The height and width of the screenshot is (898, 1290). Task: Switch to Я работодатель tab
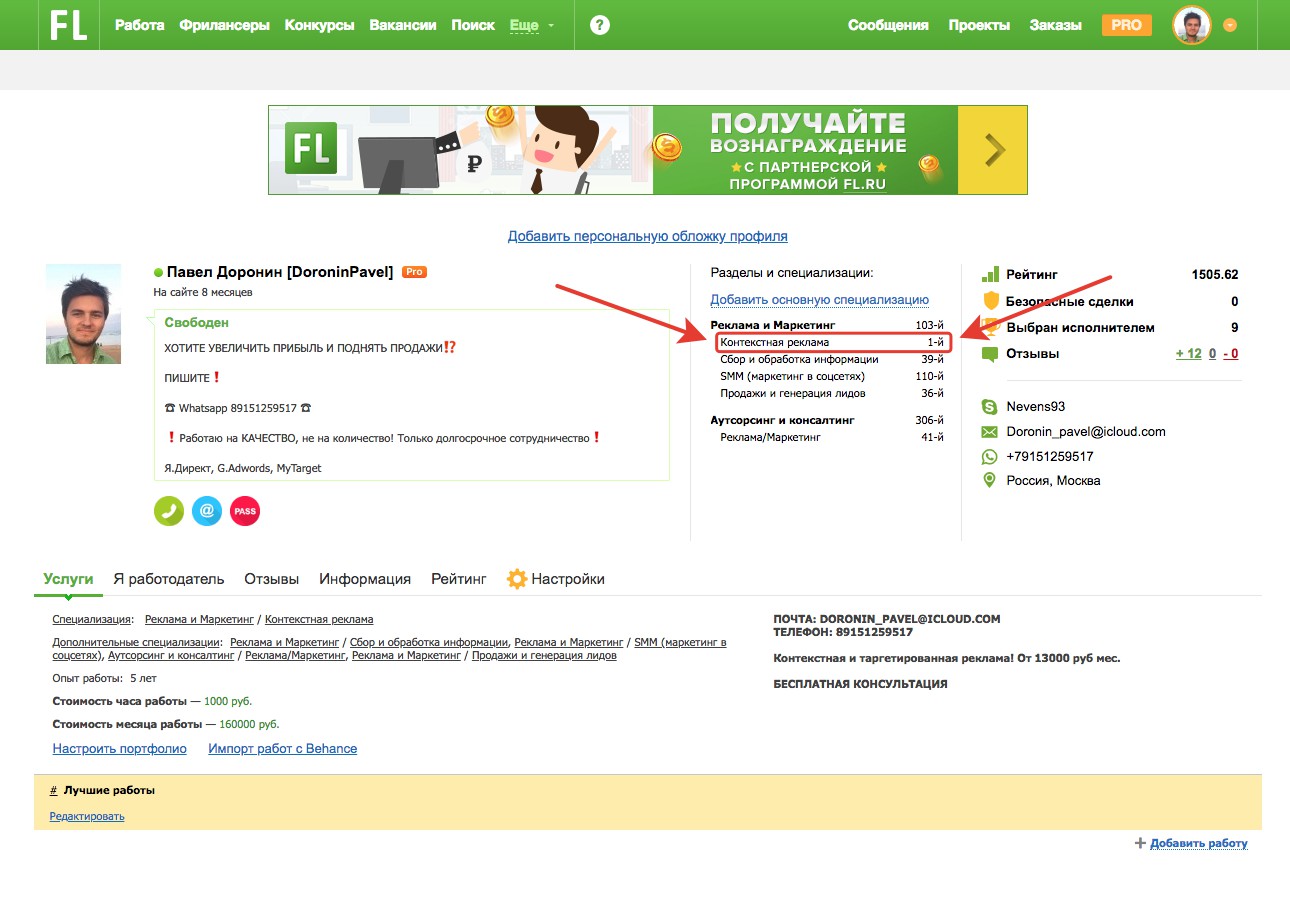point(168,579)
